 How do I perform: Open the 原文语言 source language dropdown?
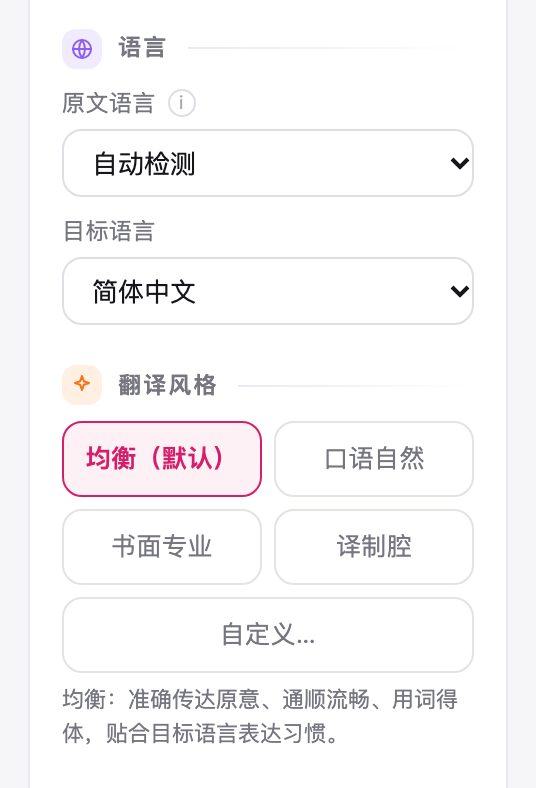tap(268, 163)
